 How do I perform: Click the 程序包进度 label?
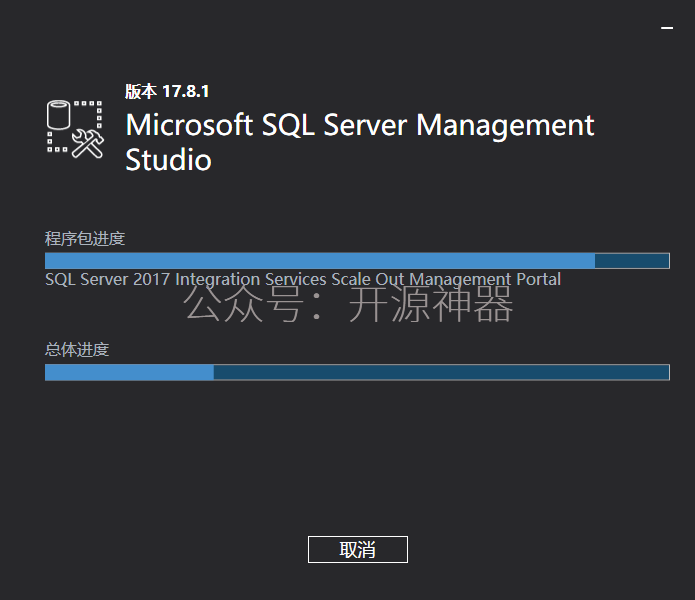[x=85, y=238]
